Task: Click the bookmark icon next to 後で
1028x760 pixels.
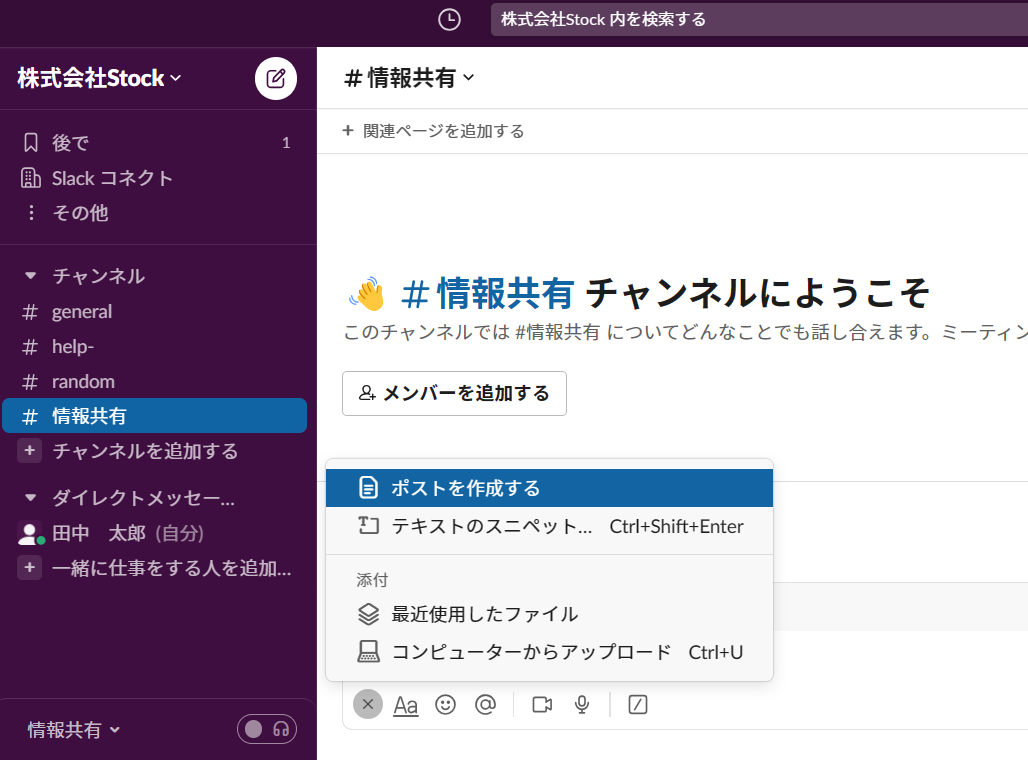Action: click(x=30, y=142)
